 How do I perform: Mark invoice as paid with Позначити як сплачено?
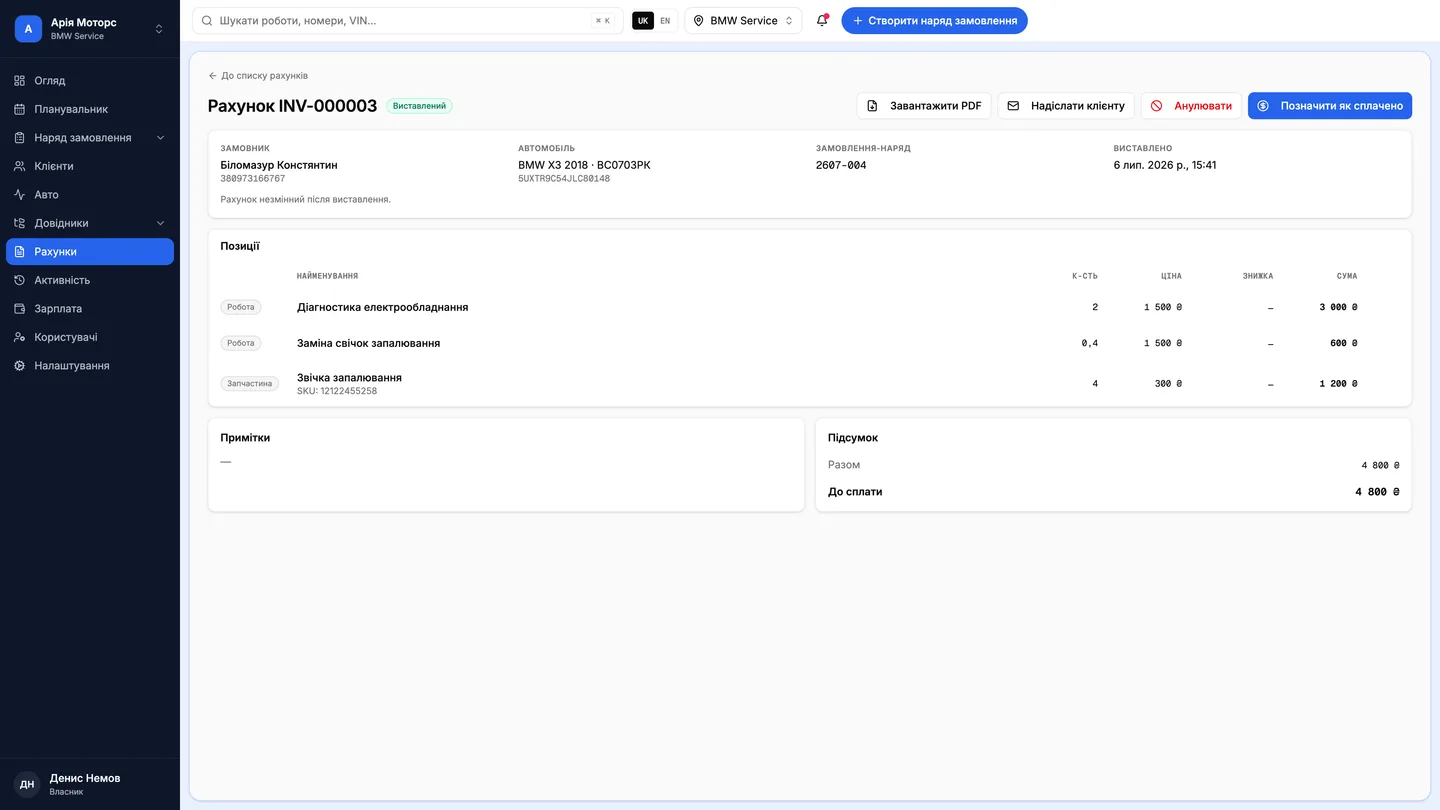(1330, 106)
